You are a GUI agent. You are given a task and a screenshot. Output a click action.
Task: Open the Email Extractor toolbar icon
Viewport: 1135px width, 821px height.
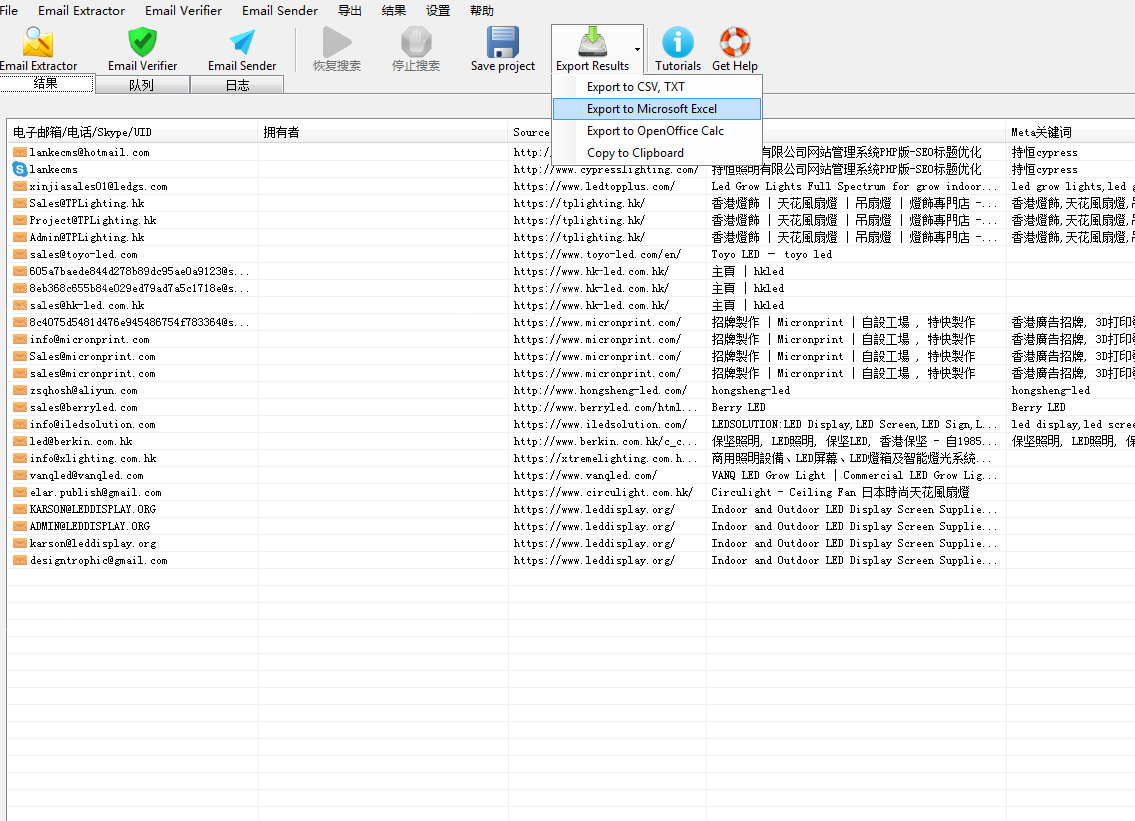(x=38, y=43)
